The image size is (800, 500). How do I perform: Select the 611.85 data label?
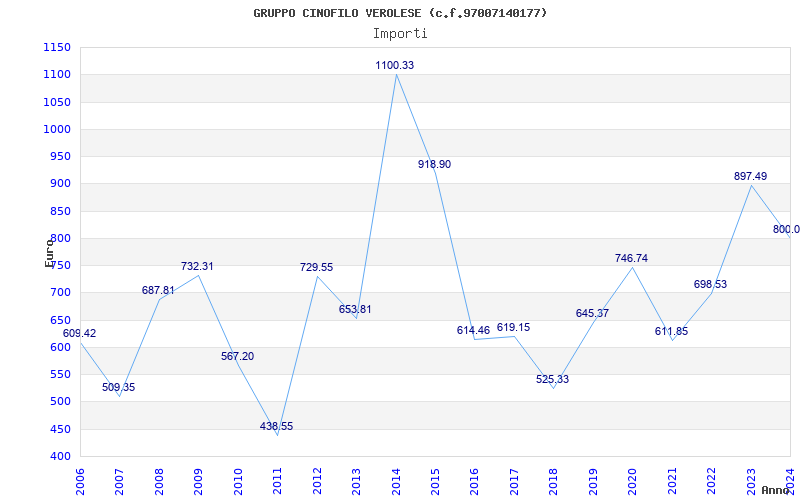click(671, 331)
